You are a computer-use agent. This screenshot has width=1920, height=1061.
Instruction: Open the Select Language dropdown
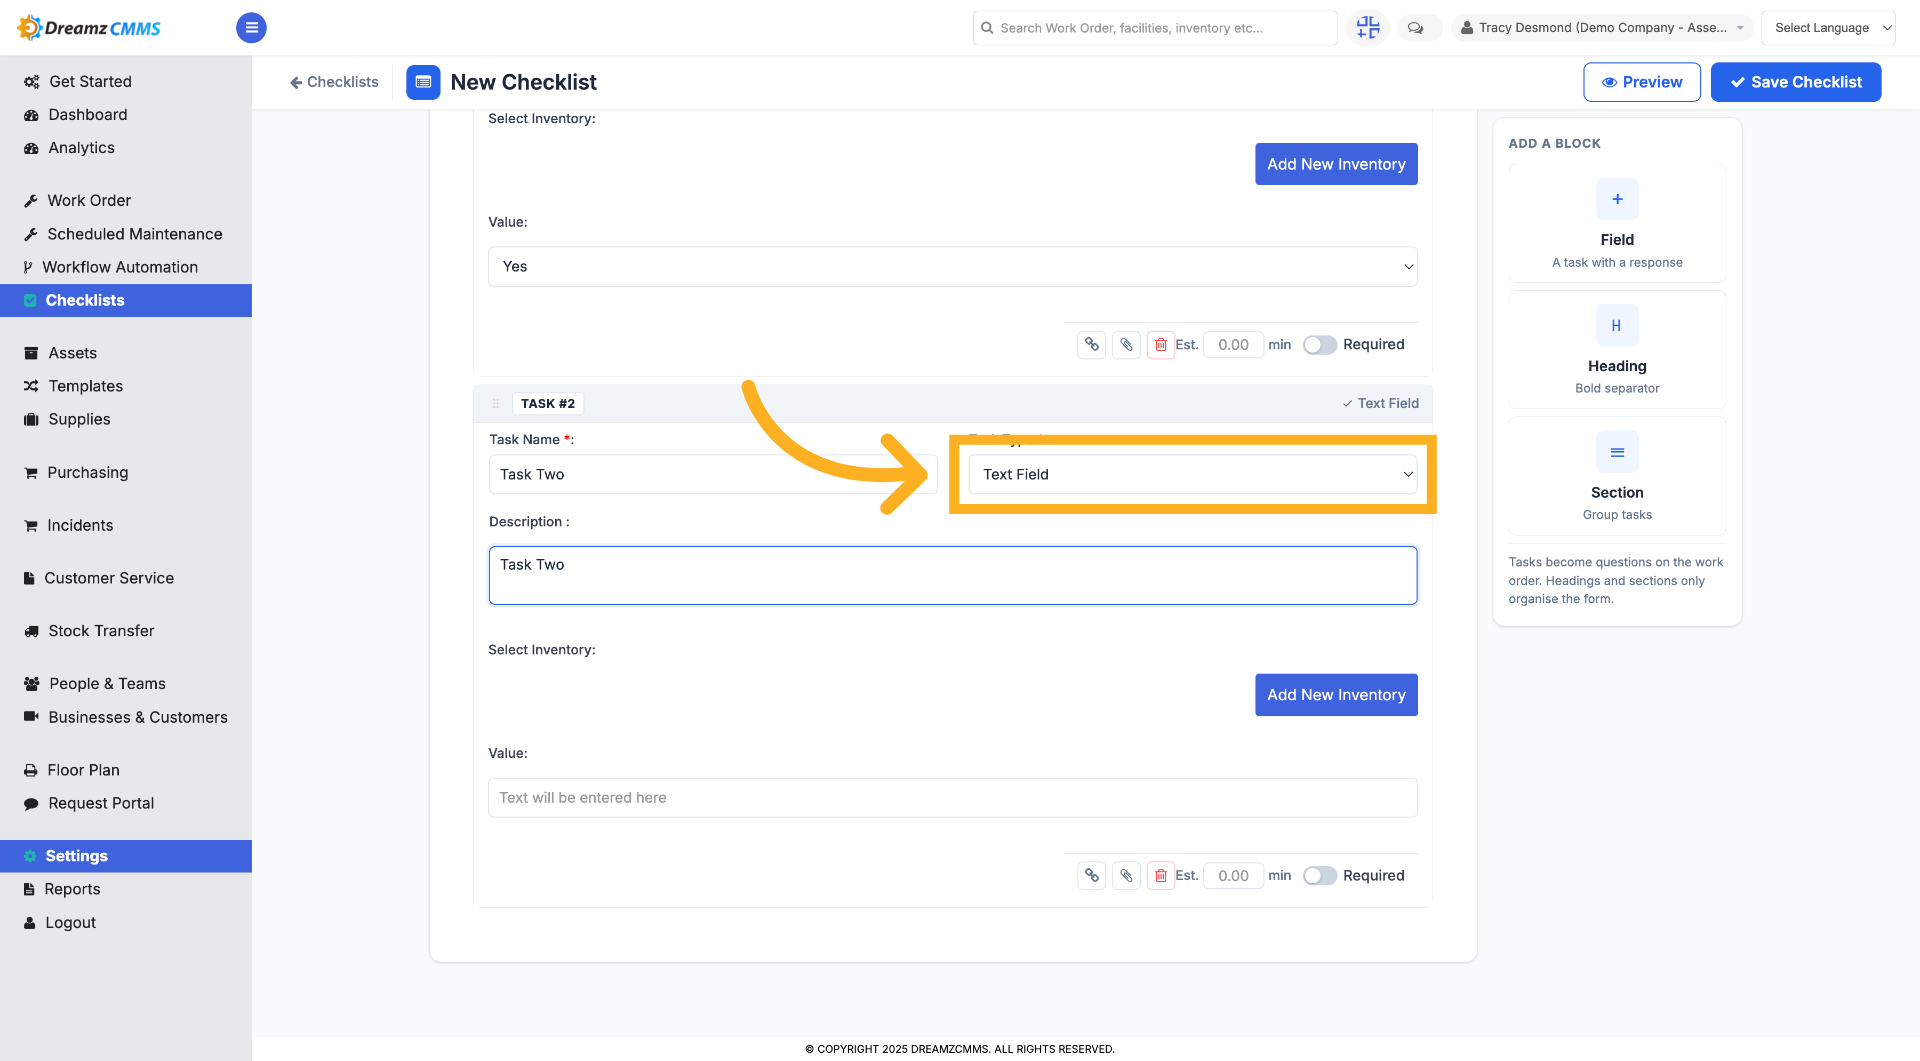pyautogui.click(x=1828, y=28)
